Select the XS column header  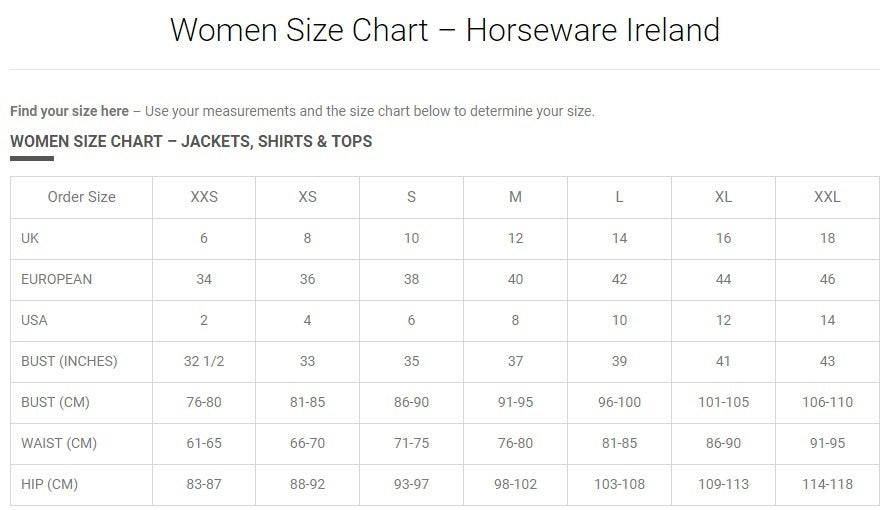[307, 197]
